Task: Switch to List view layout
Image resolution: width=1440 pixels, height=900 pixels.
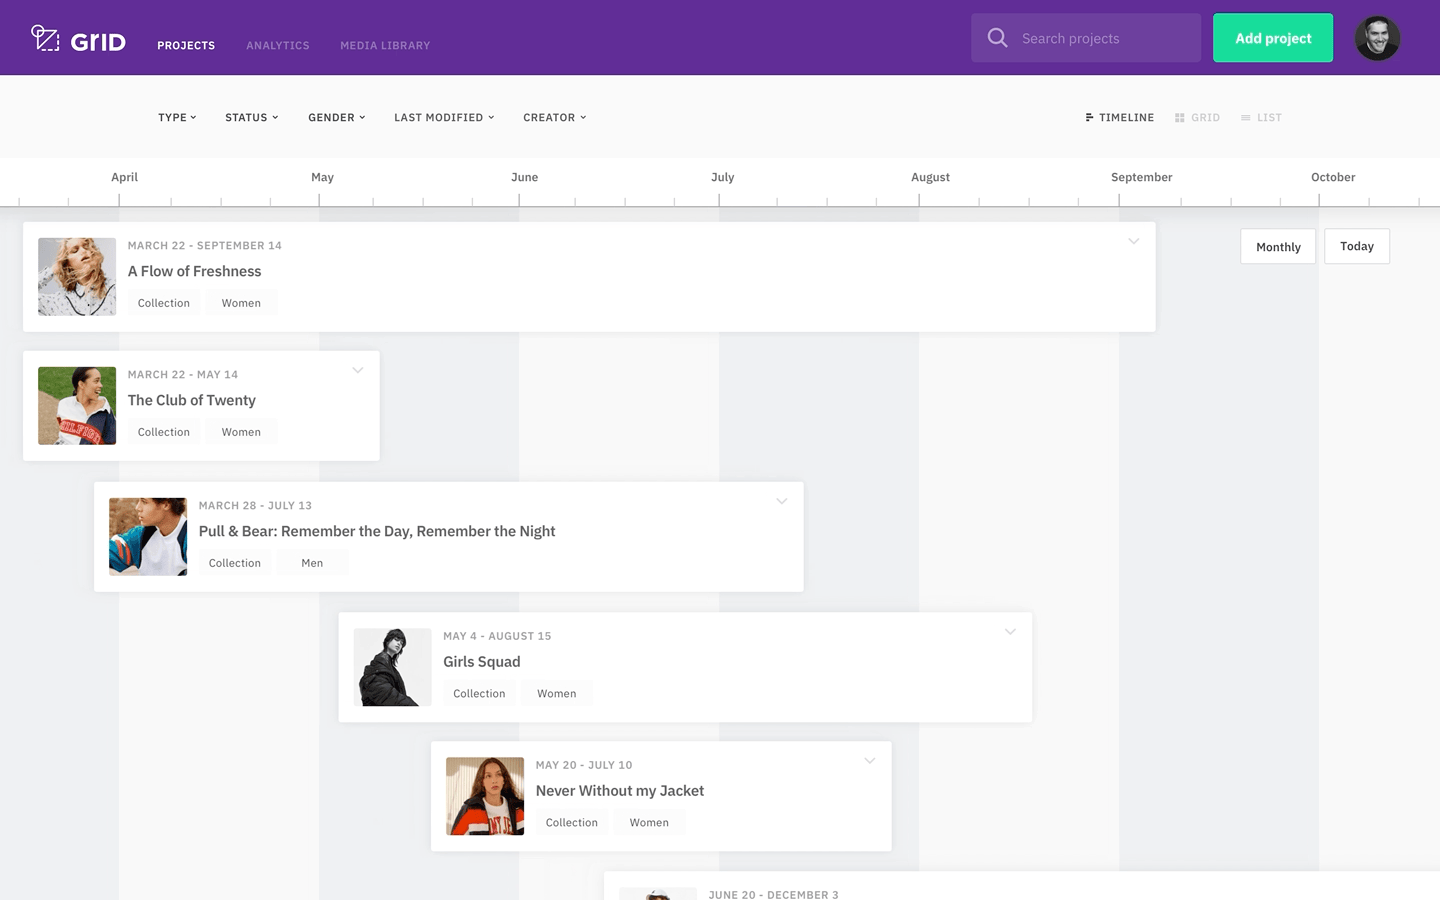Action: click(x=1261, y=118)
